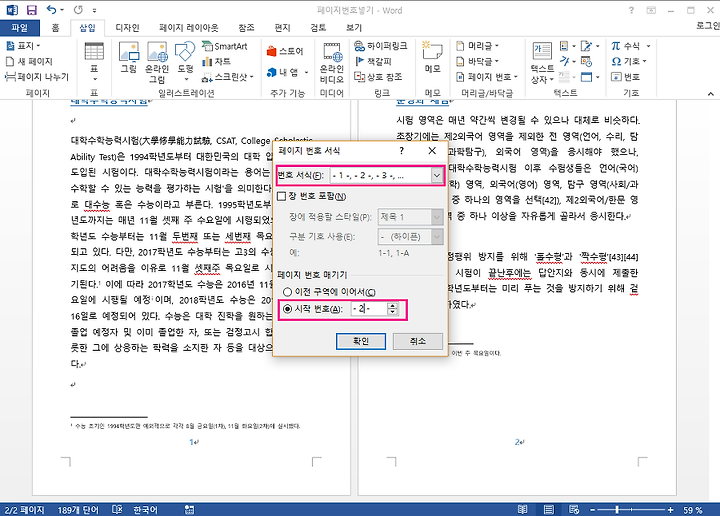720x516 pixels.
Task: Click the Redo icon in title bar
Action: click(79, 10)
